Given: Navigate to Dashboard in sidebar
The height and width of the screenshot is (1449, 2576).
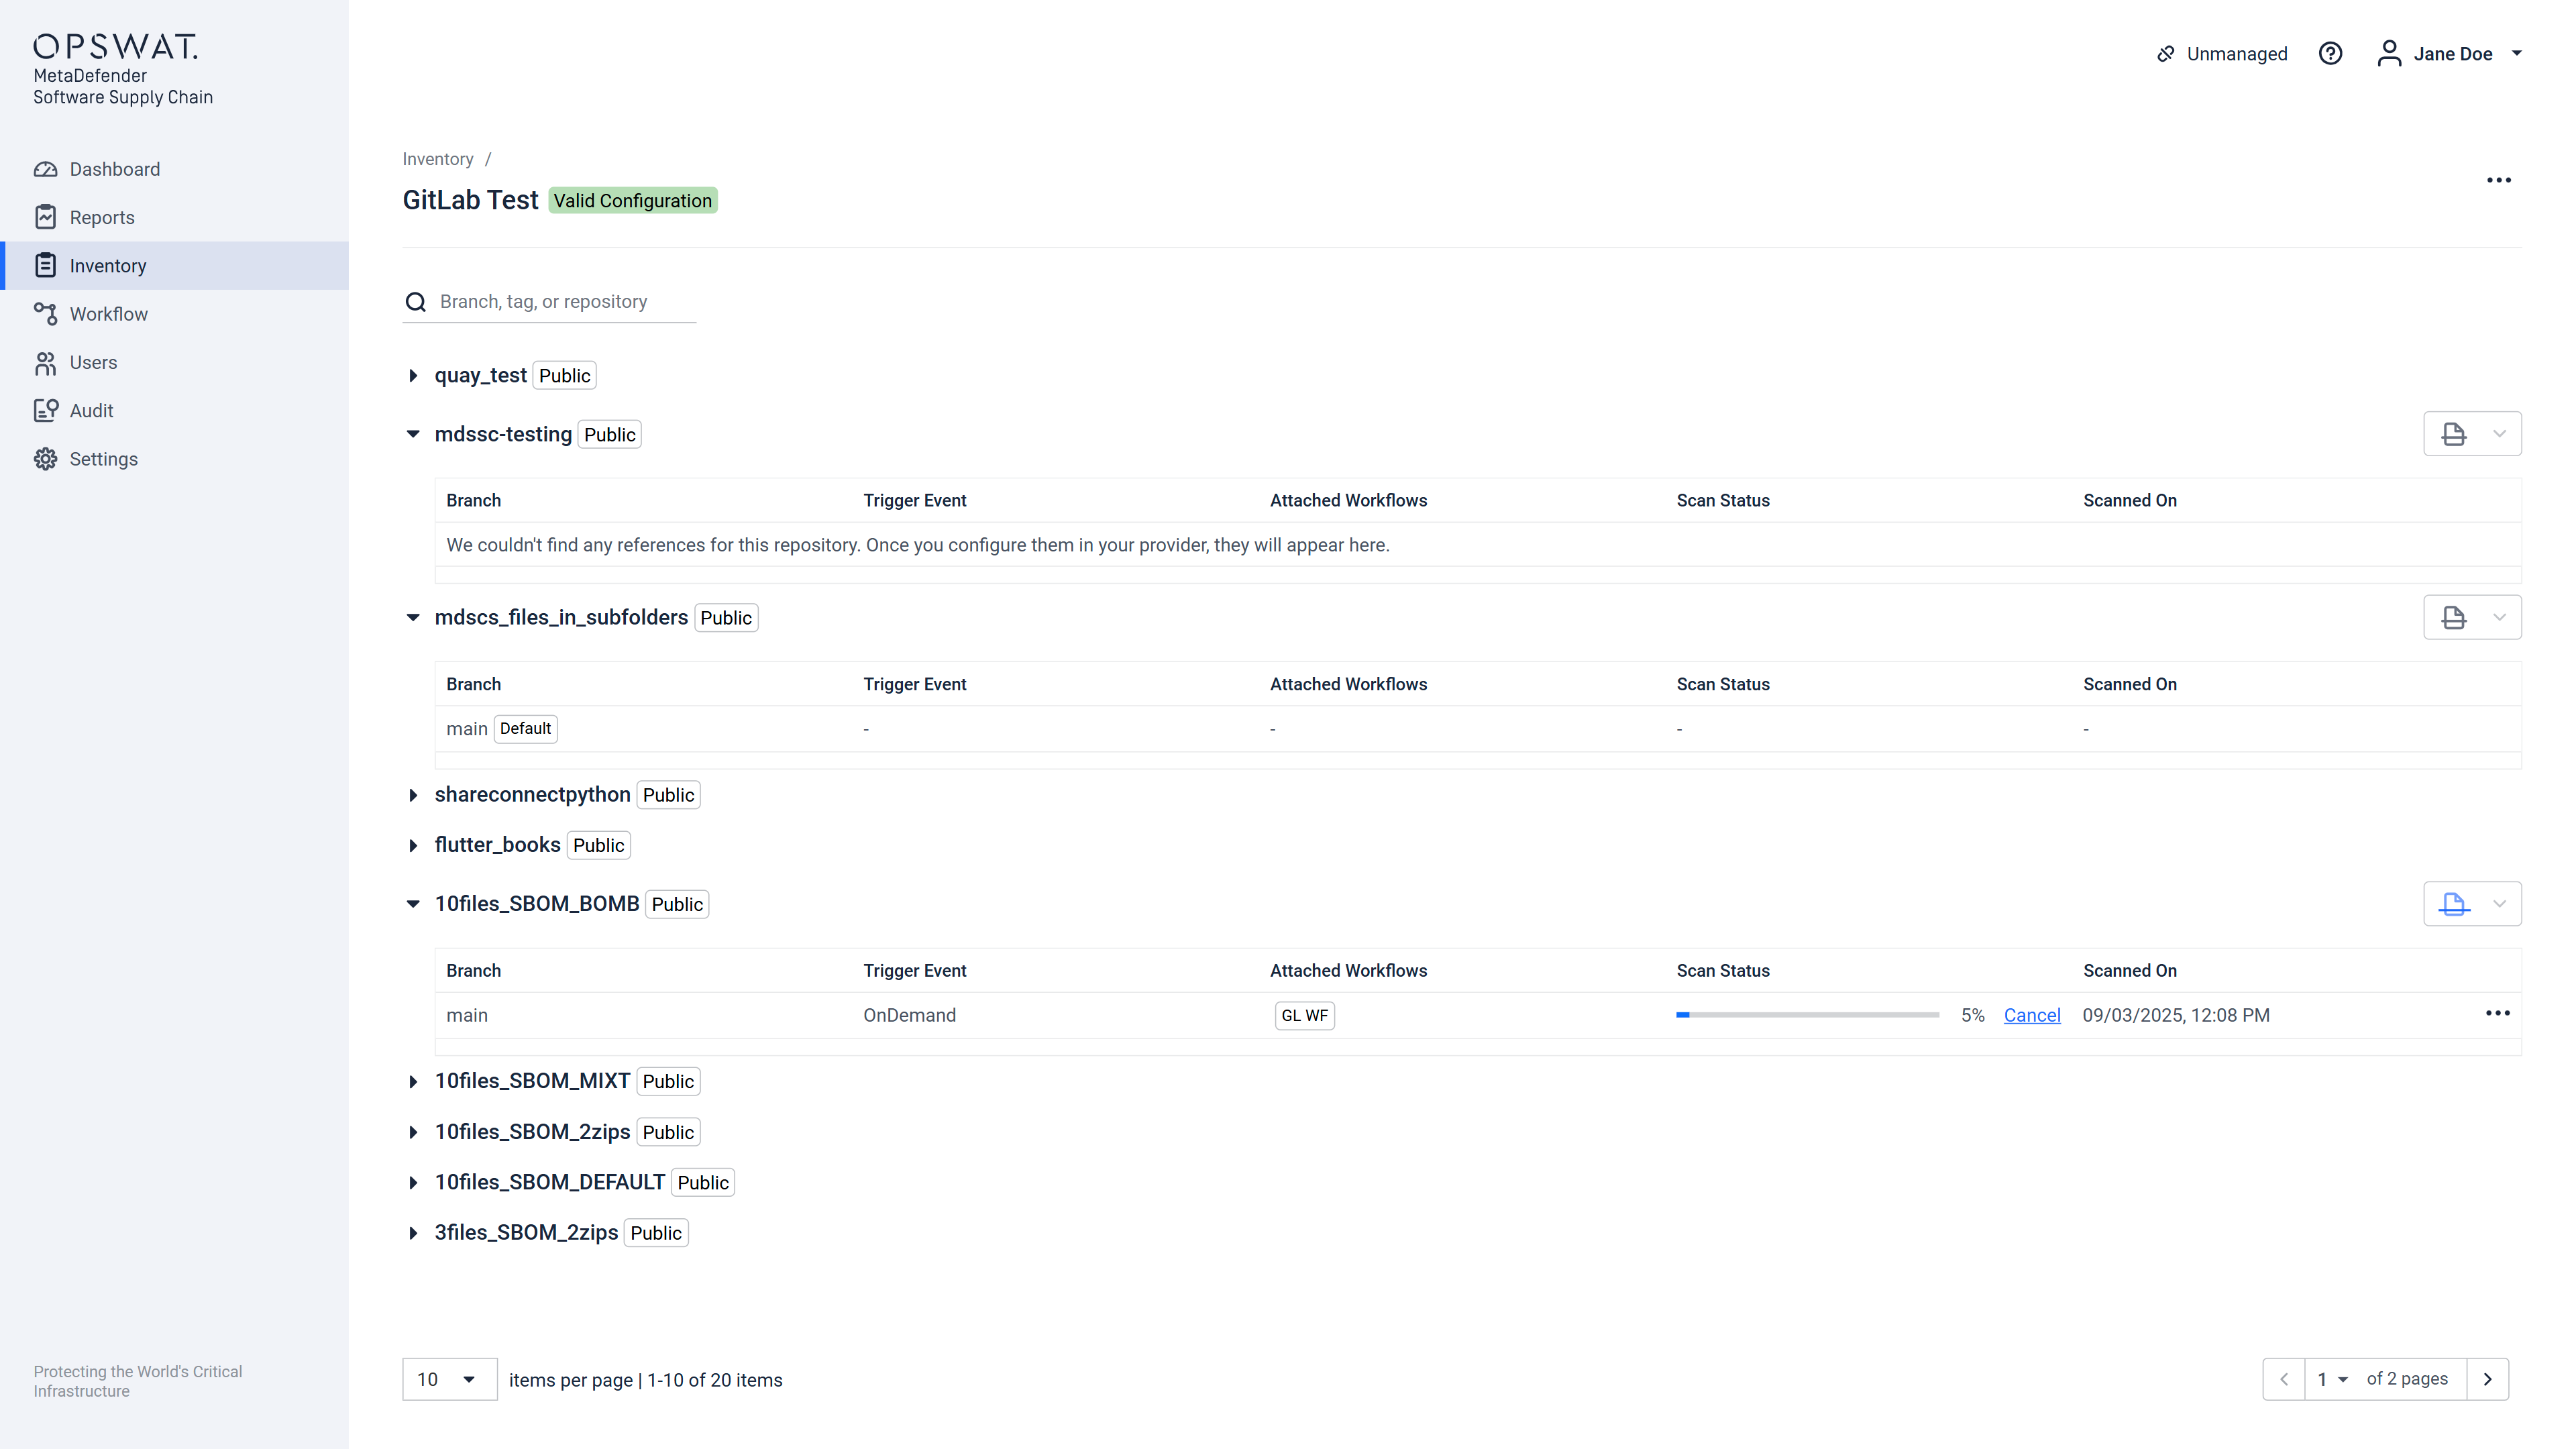Looking at the screenshot, I should pyautogui.click(x=114, y=169).
